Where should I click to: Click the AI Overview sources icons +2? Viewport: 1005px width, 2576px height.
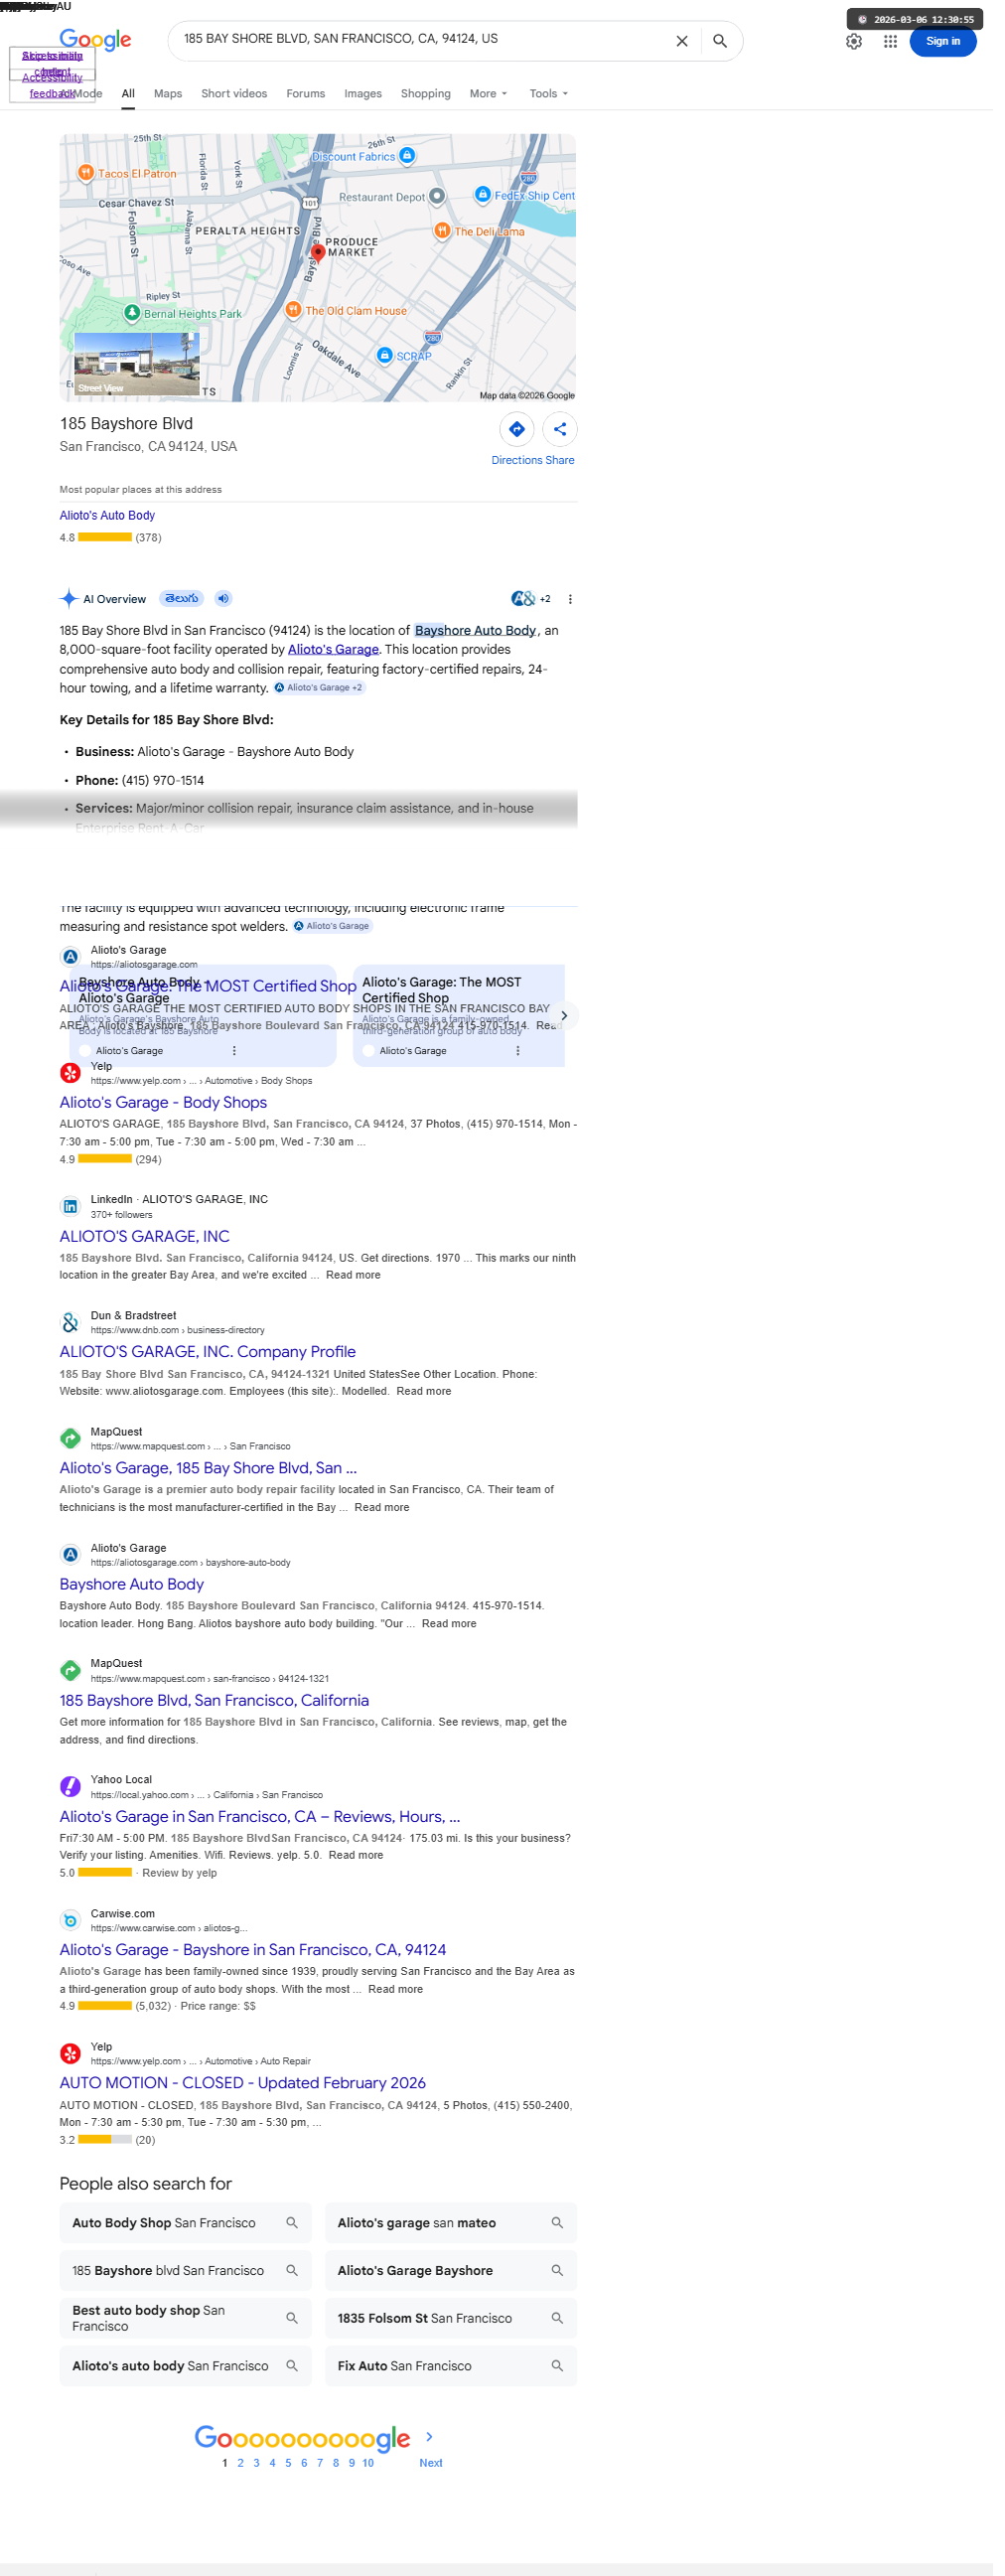coord(531,599)
